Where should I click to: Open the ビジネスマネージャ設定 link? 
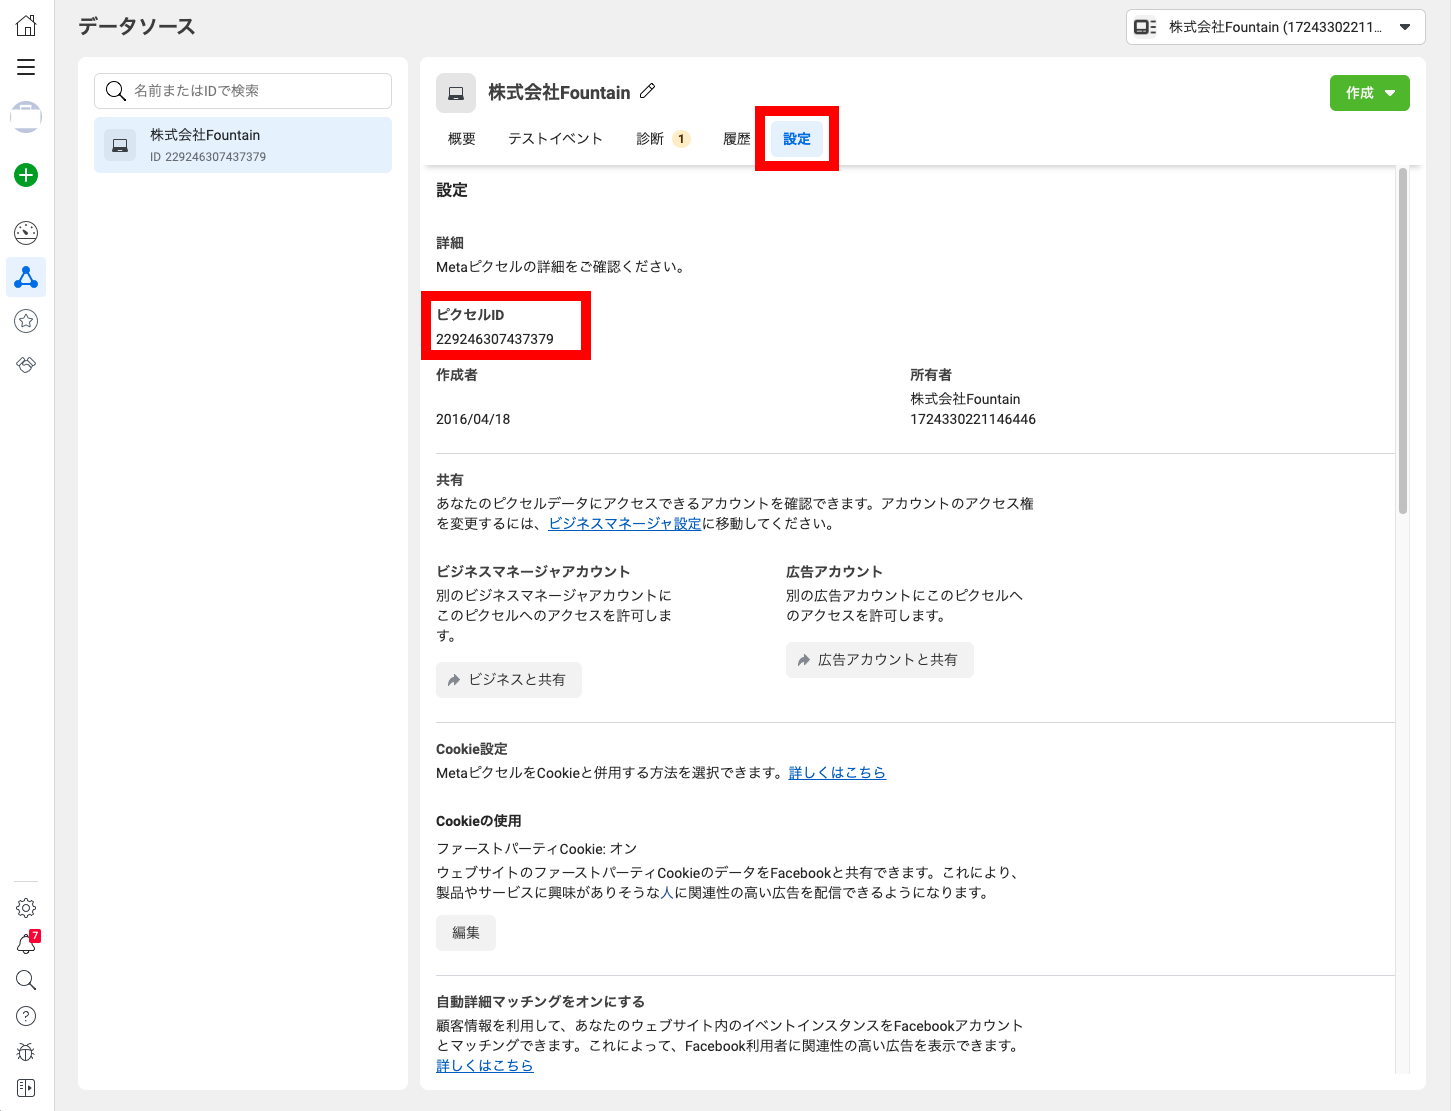pyautogui.click(x=625, y=524)
